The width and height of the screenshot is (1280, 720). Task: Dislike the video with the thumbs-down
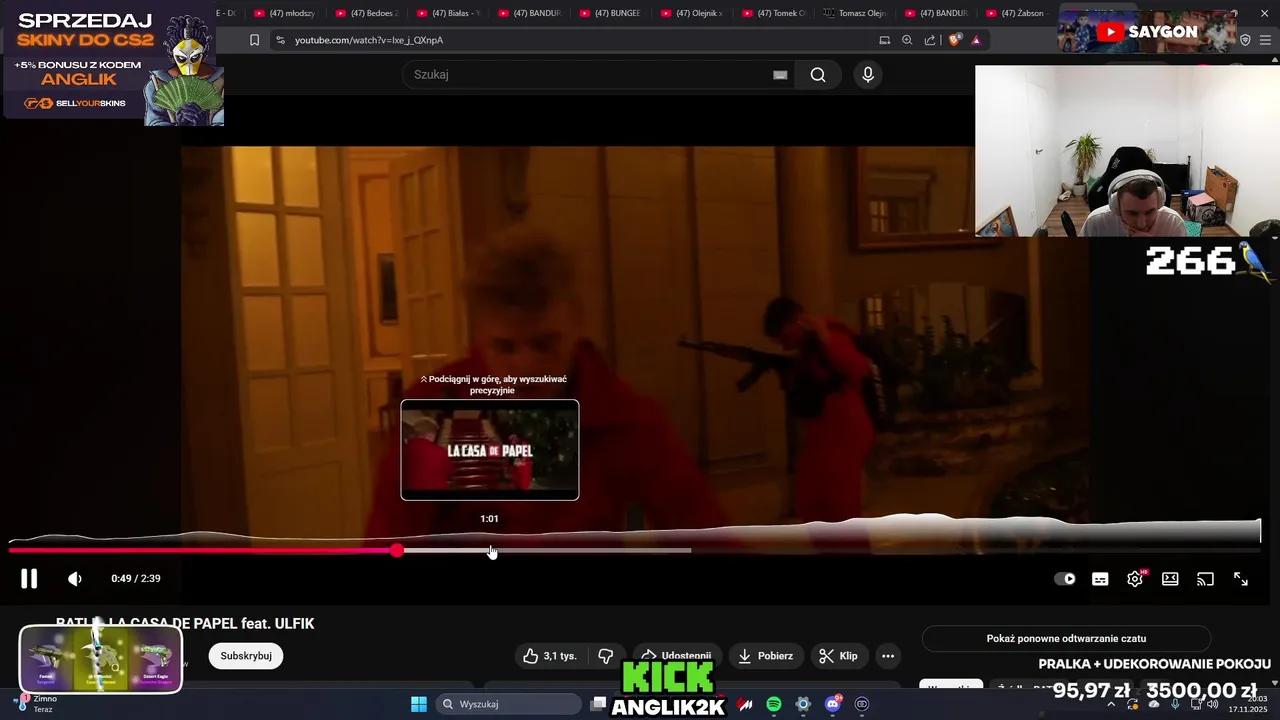pos(606,656)
